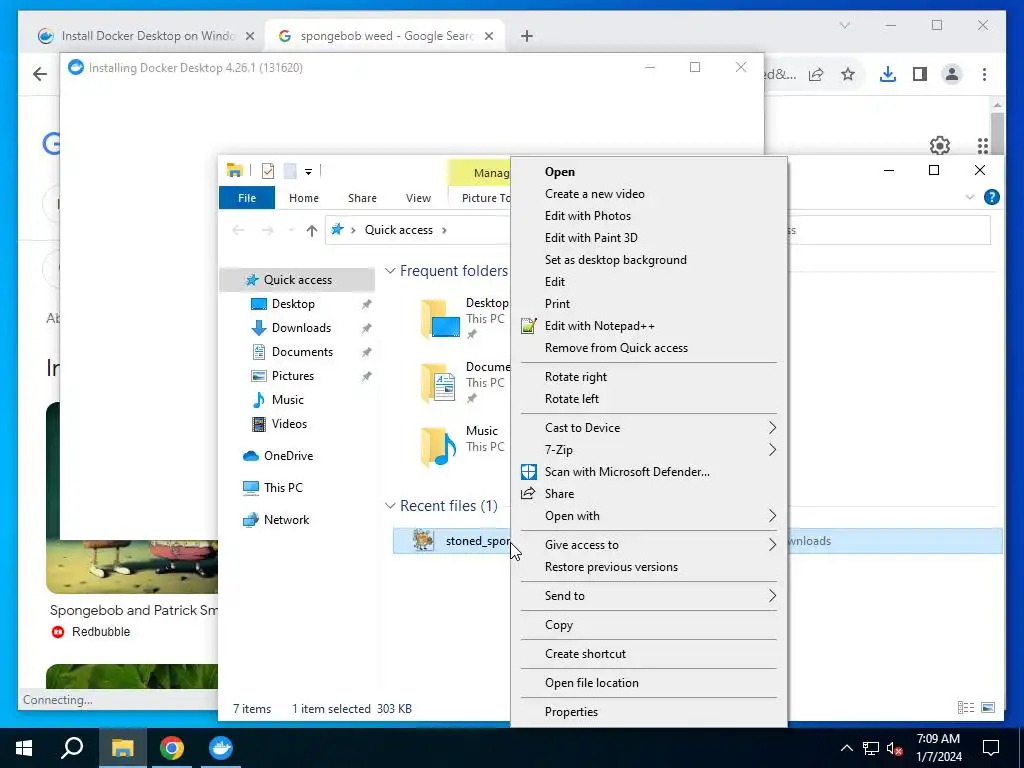Expand the 7-Zip submenu
This screenshot has height=768, width=1024.
[x=648, y=450]
